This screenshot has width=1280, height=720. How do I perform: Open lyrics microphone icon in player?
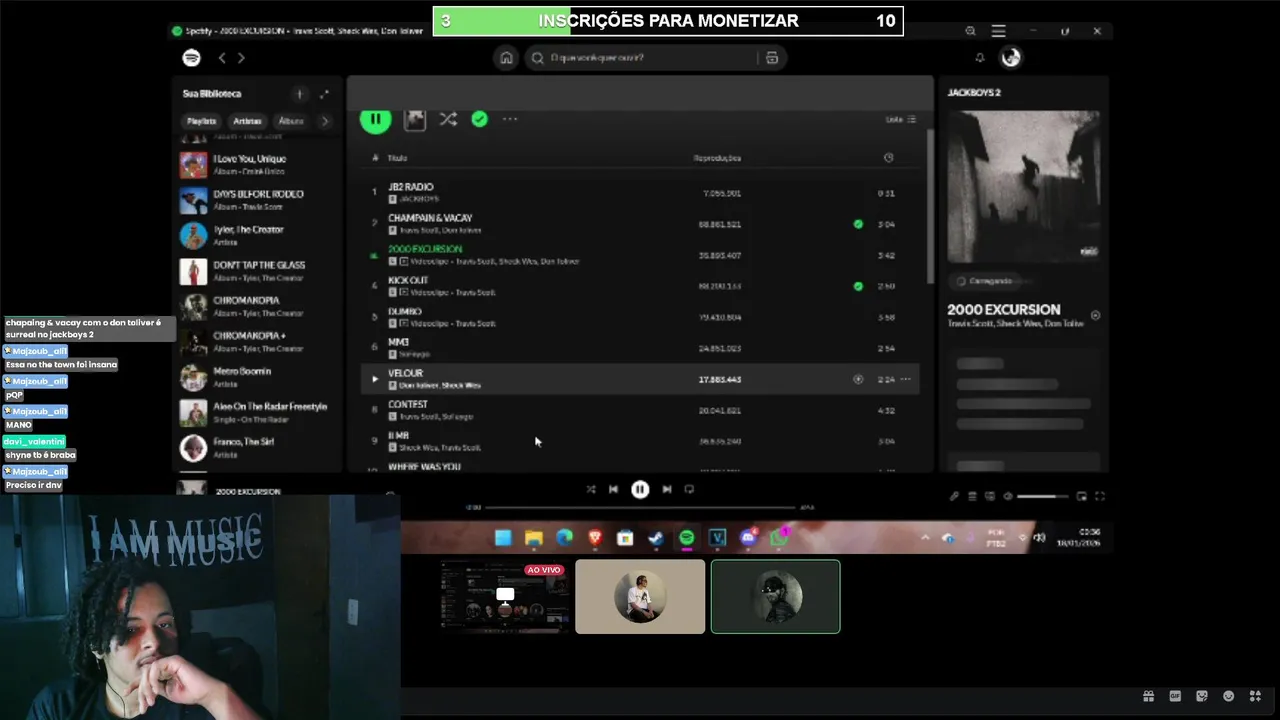pos(954,496)
